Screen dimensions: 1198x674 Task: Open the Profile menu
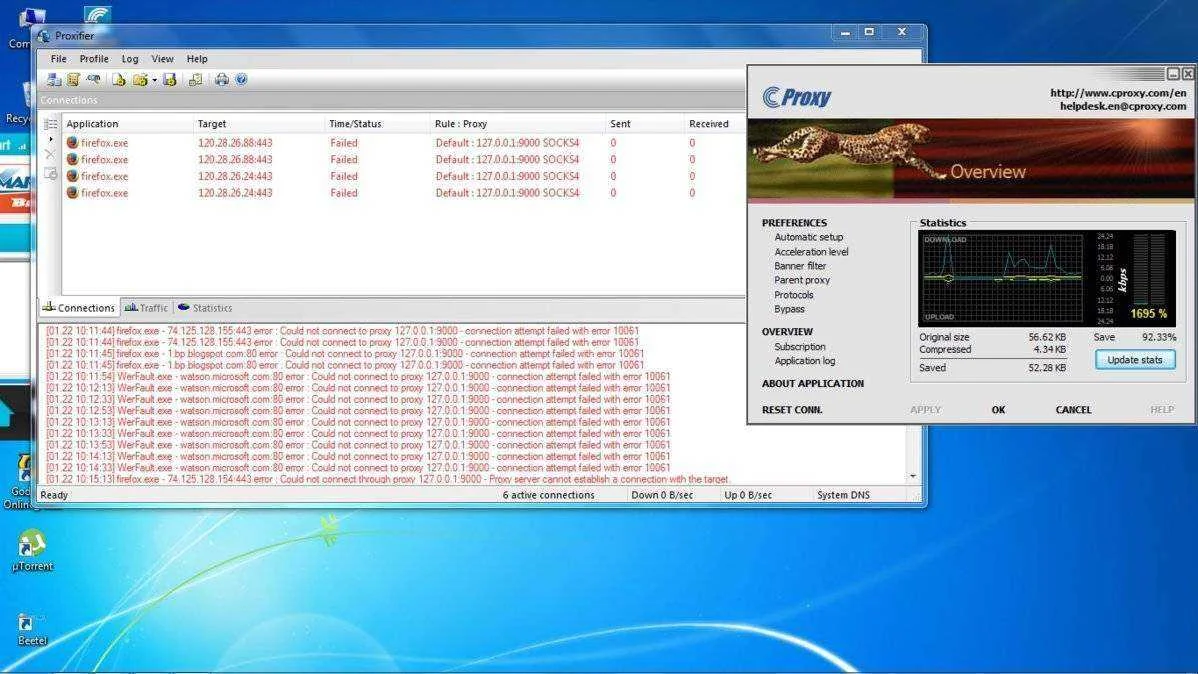click(94, 59)
